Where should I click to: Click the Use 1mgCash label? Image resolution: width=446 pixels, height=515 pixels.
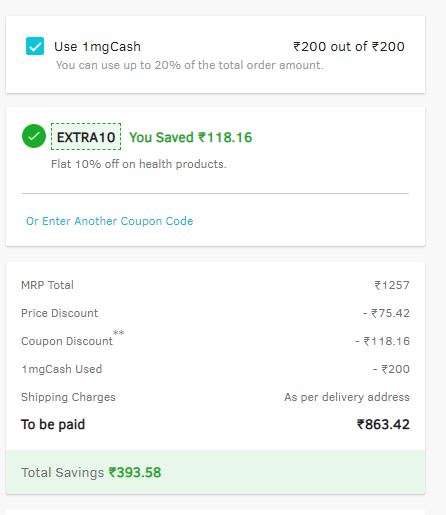[97, 47]
